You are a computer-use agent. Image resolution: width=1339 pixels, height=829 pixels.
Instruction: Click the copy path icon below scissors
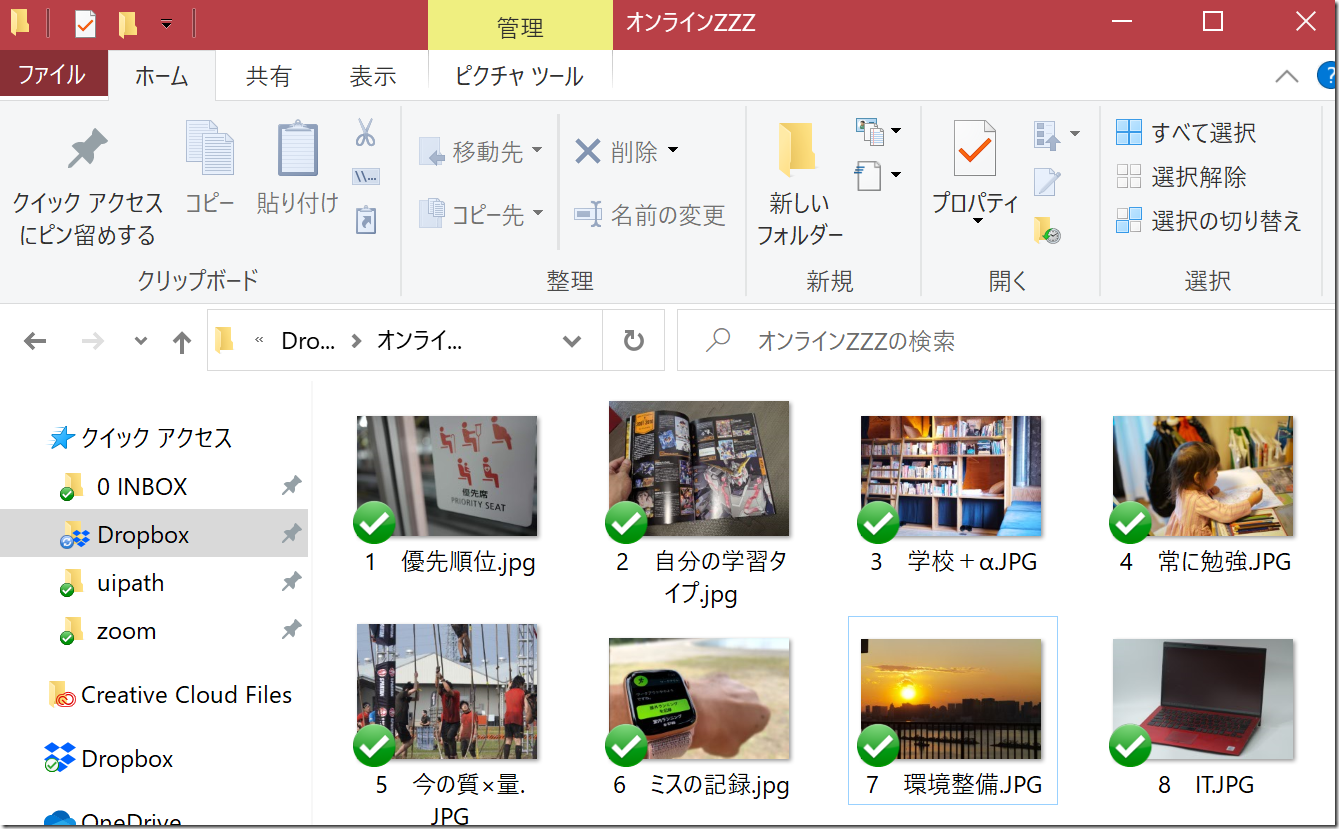[x=366, y=177]
